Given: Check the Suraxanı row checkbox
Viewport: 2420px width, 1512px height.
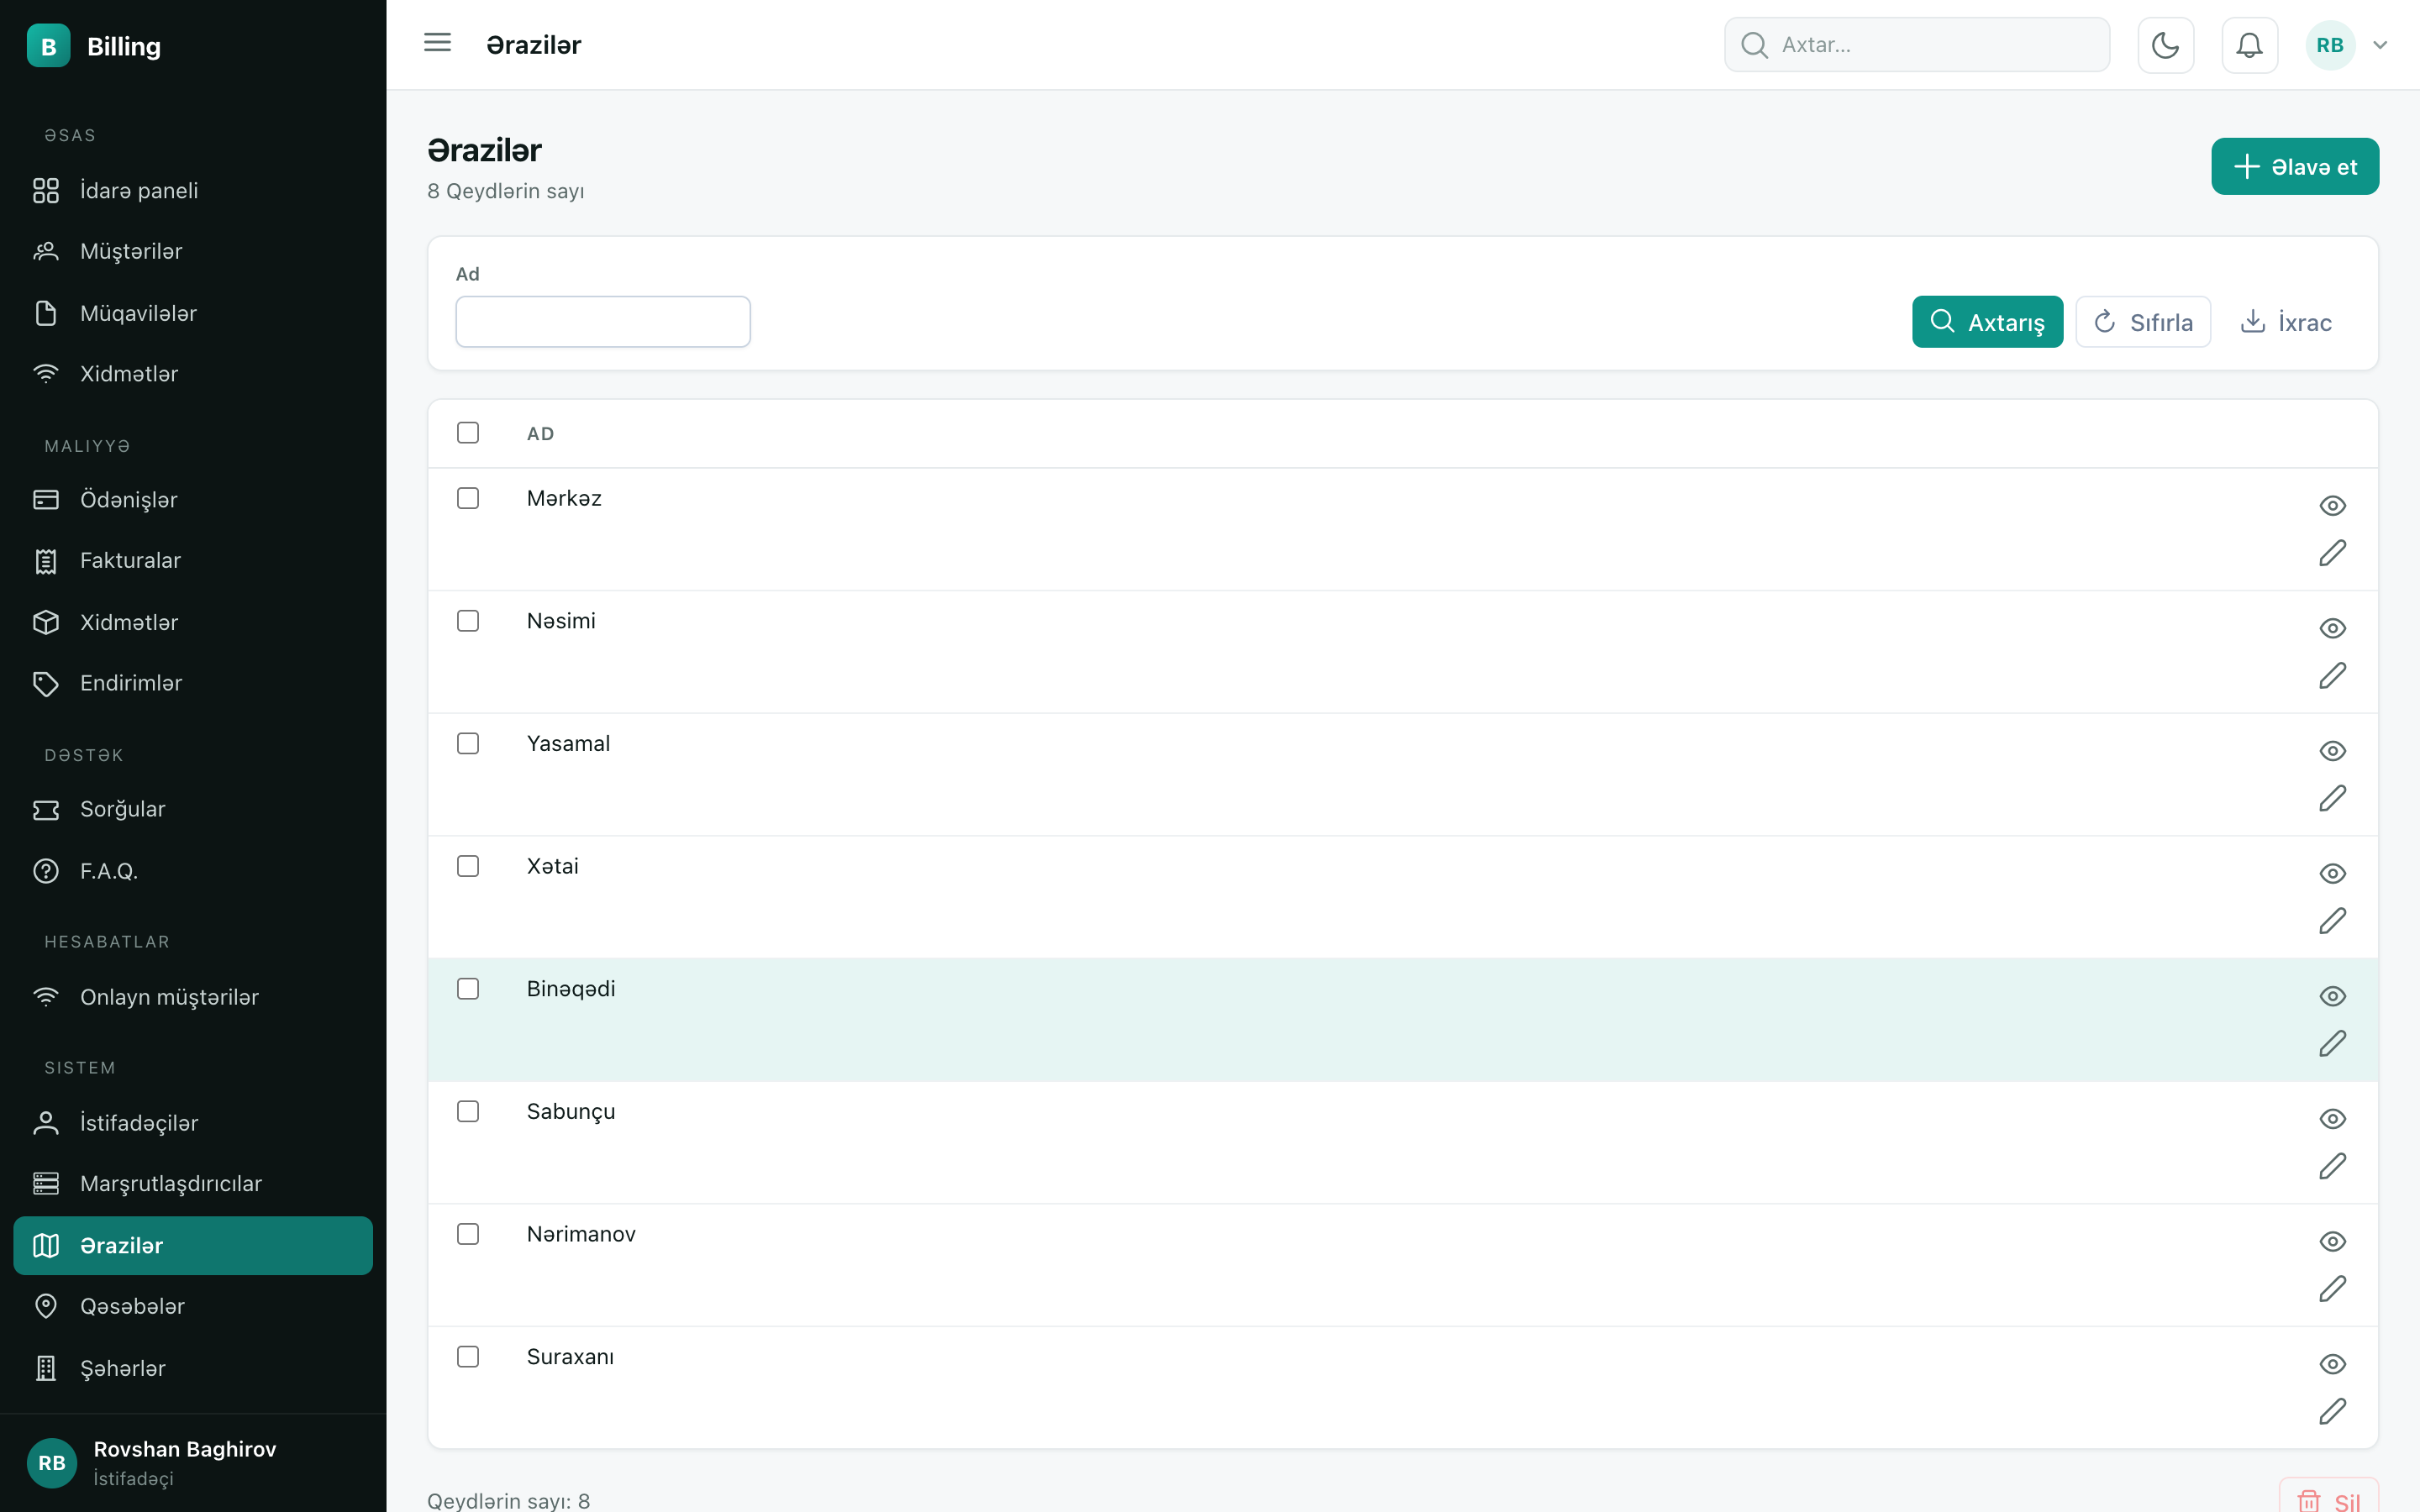Looking at the screenshot, I should [x=468, y=1357].
